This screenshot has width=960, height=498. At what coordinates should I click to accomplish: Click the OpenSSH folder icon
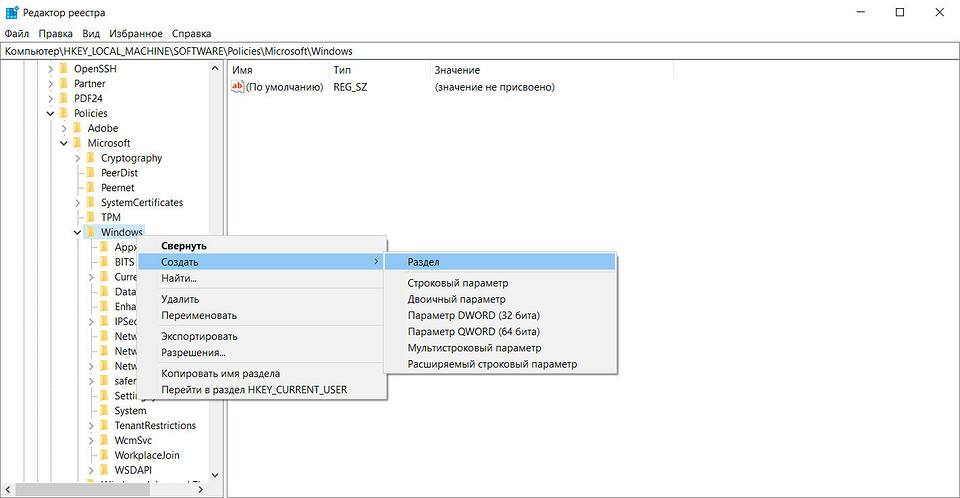pyautogui.click(x=64, y=69)
